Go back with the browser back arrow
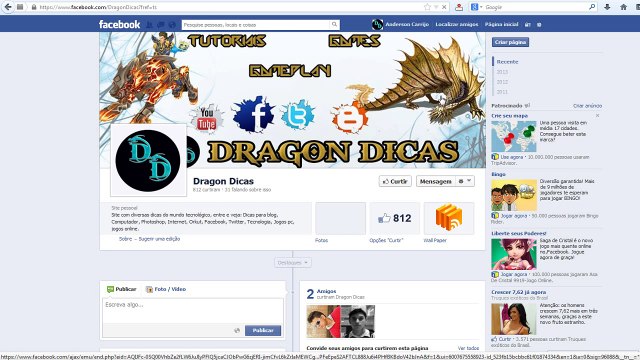The height and width of the screenshot is (360, 640). (x=8, y=7)
